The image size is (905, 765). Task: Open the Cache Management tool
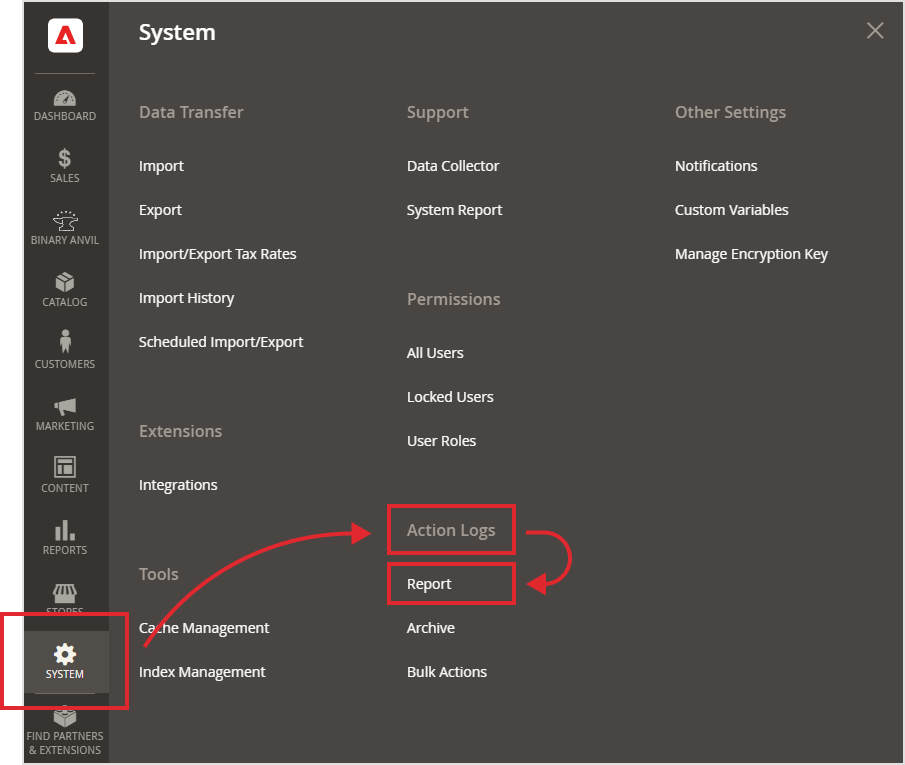point(204,628)
